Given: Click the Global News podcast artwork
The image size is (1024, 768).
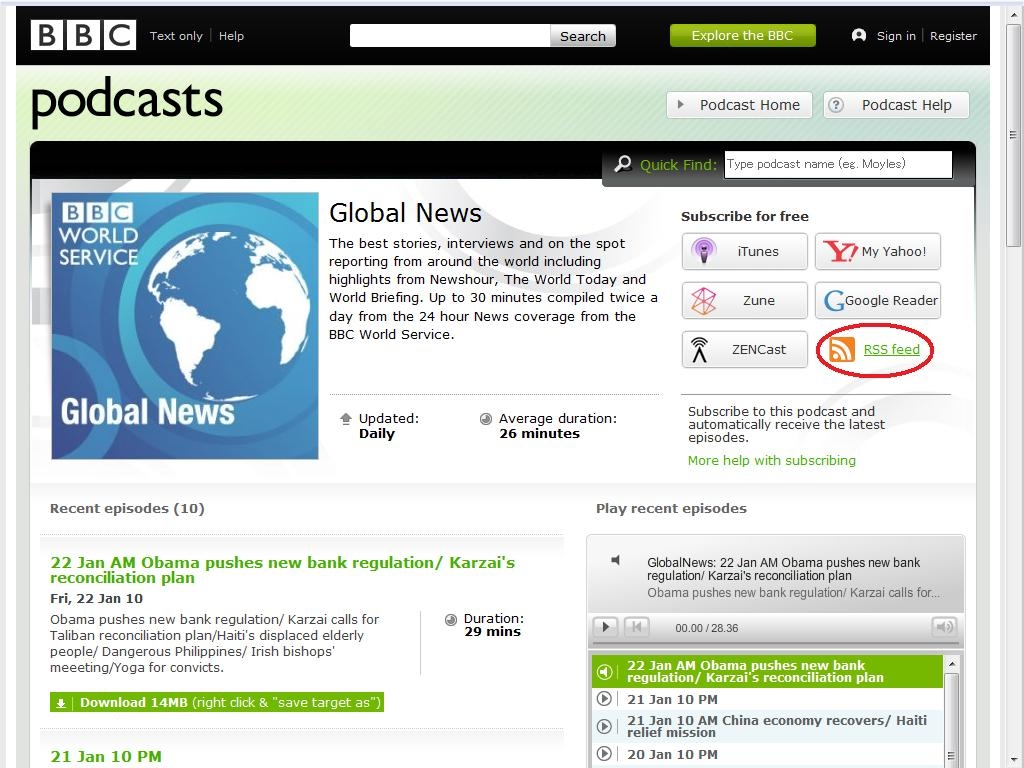Looking at the screenshot, I should (185, 325).
